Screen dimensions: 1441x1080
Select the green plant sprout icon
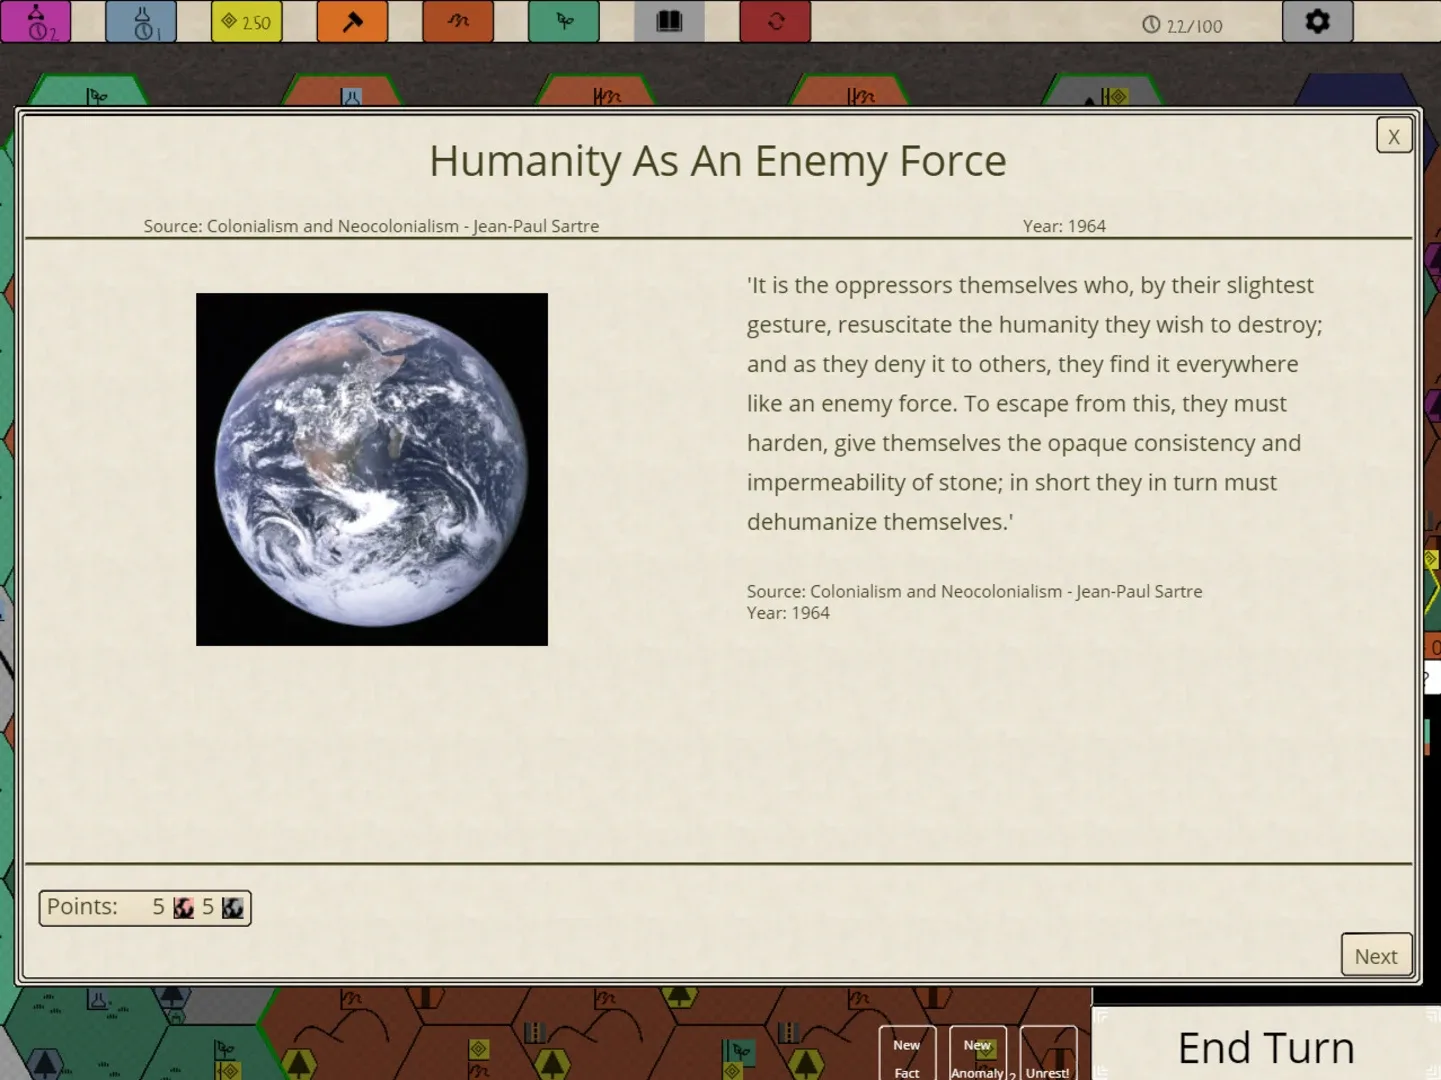564,21
